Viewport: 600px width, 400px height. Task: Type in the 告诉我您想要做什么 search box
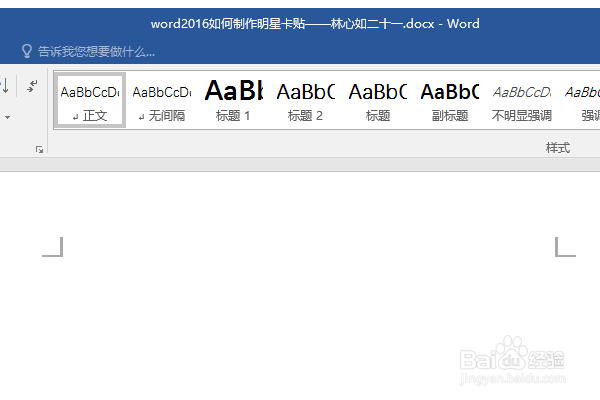[x=96, y=51]
